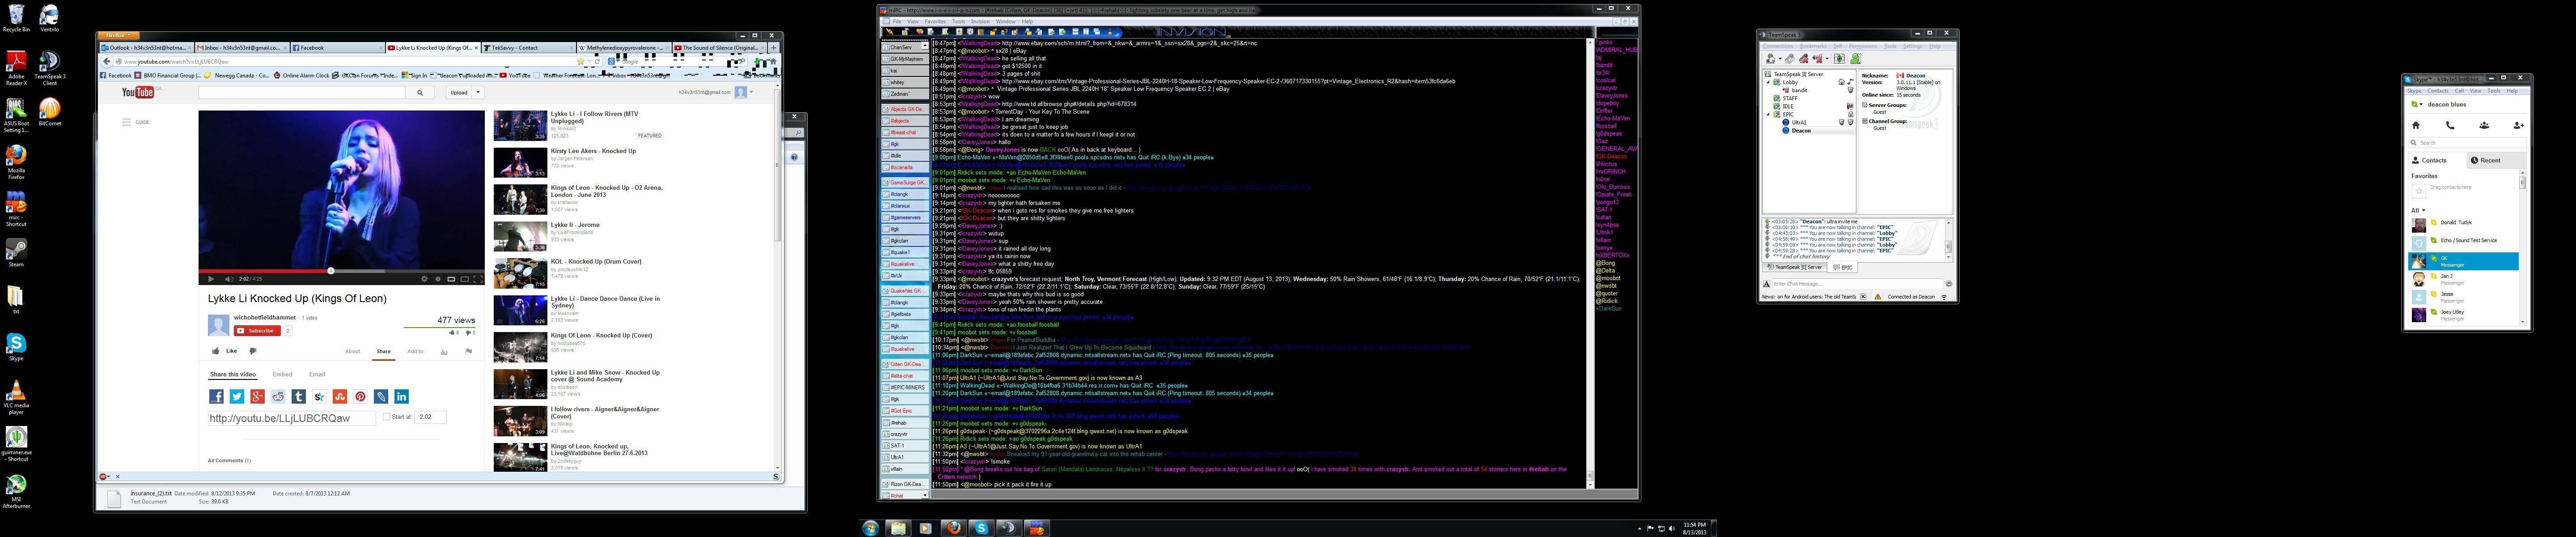Open Skype from the taskbar
2576x537 pixels.
(x=981, y=528)
